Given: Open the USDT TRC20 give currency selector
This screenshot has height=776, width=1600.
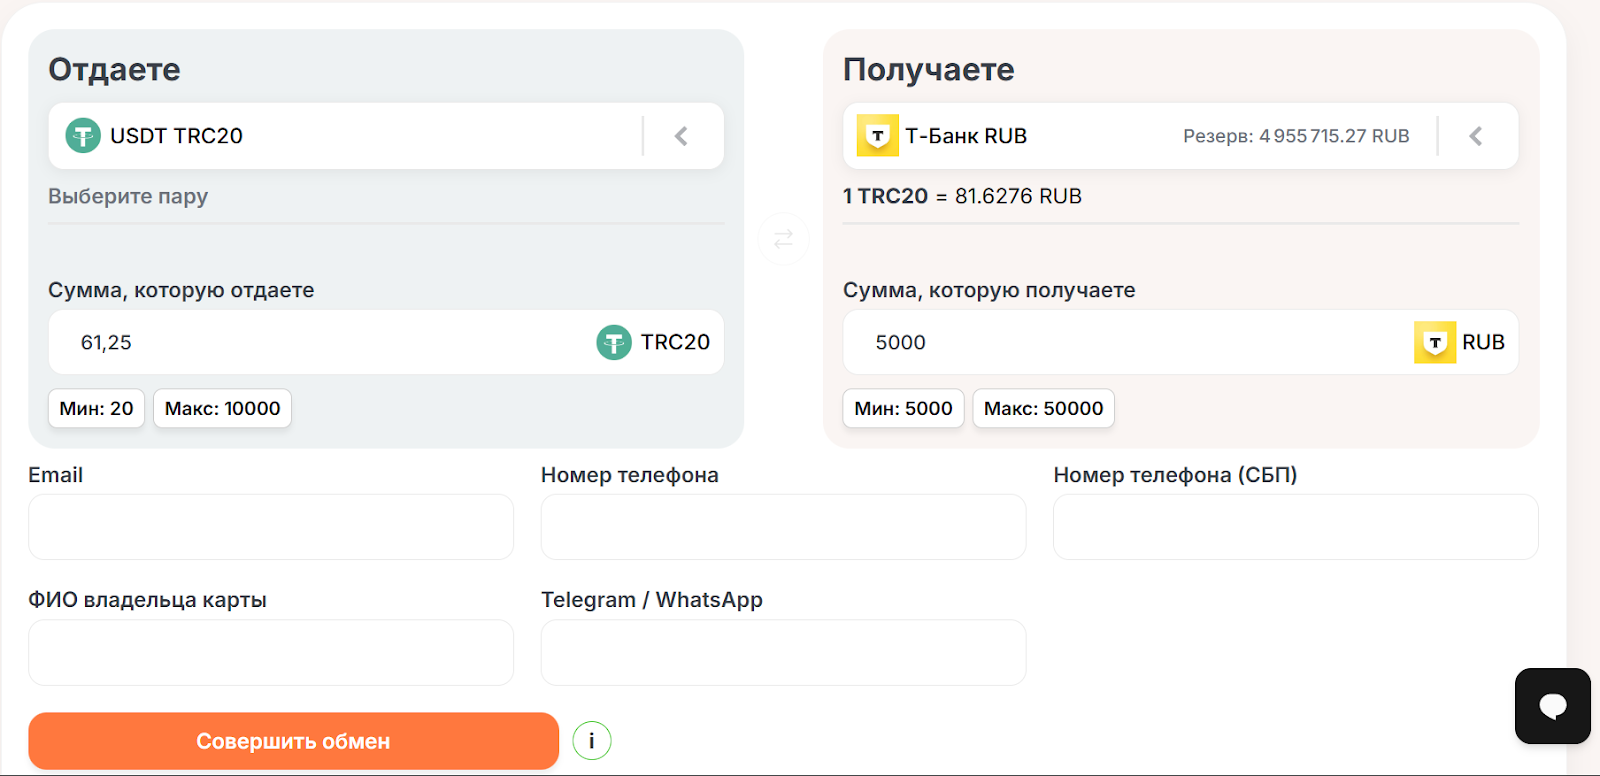Looking at the screenshot, I should (340, 136).
